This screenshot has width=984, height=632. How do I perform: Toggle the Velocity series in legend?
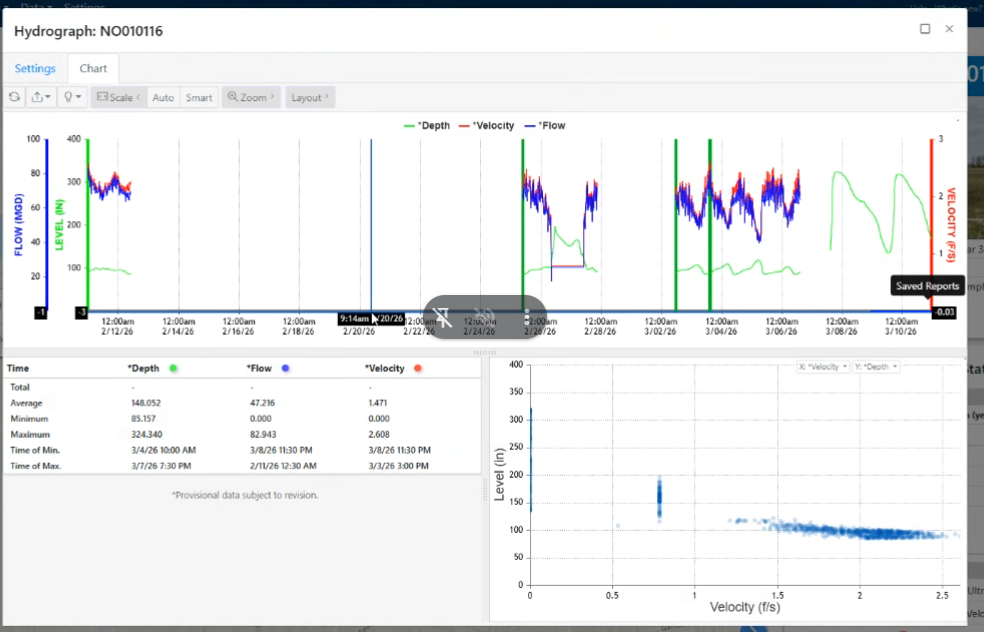488,126
